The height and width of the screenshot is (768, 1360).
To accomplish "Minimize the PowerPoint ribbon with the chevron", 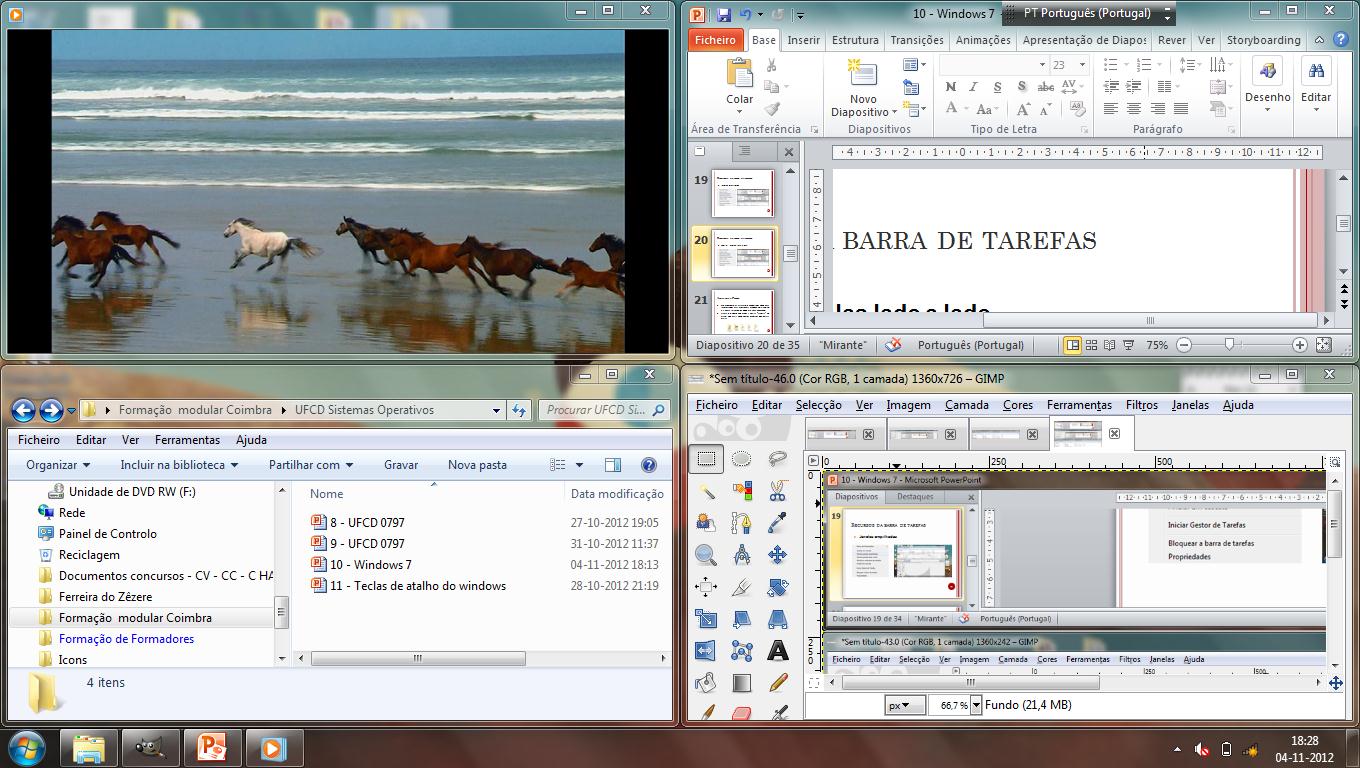I will pyautogui.click(x=1319, y=40).
